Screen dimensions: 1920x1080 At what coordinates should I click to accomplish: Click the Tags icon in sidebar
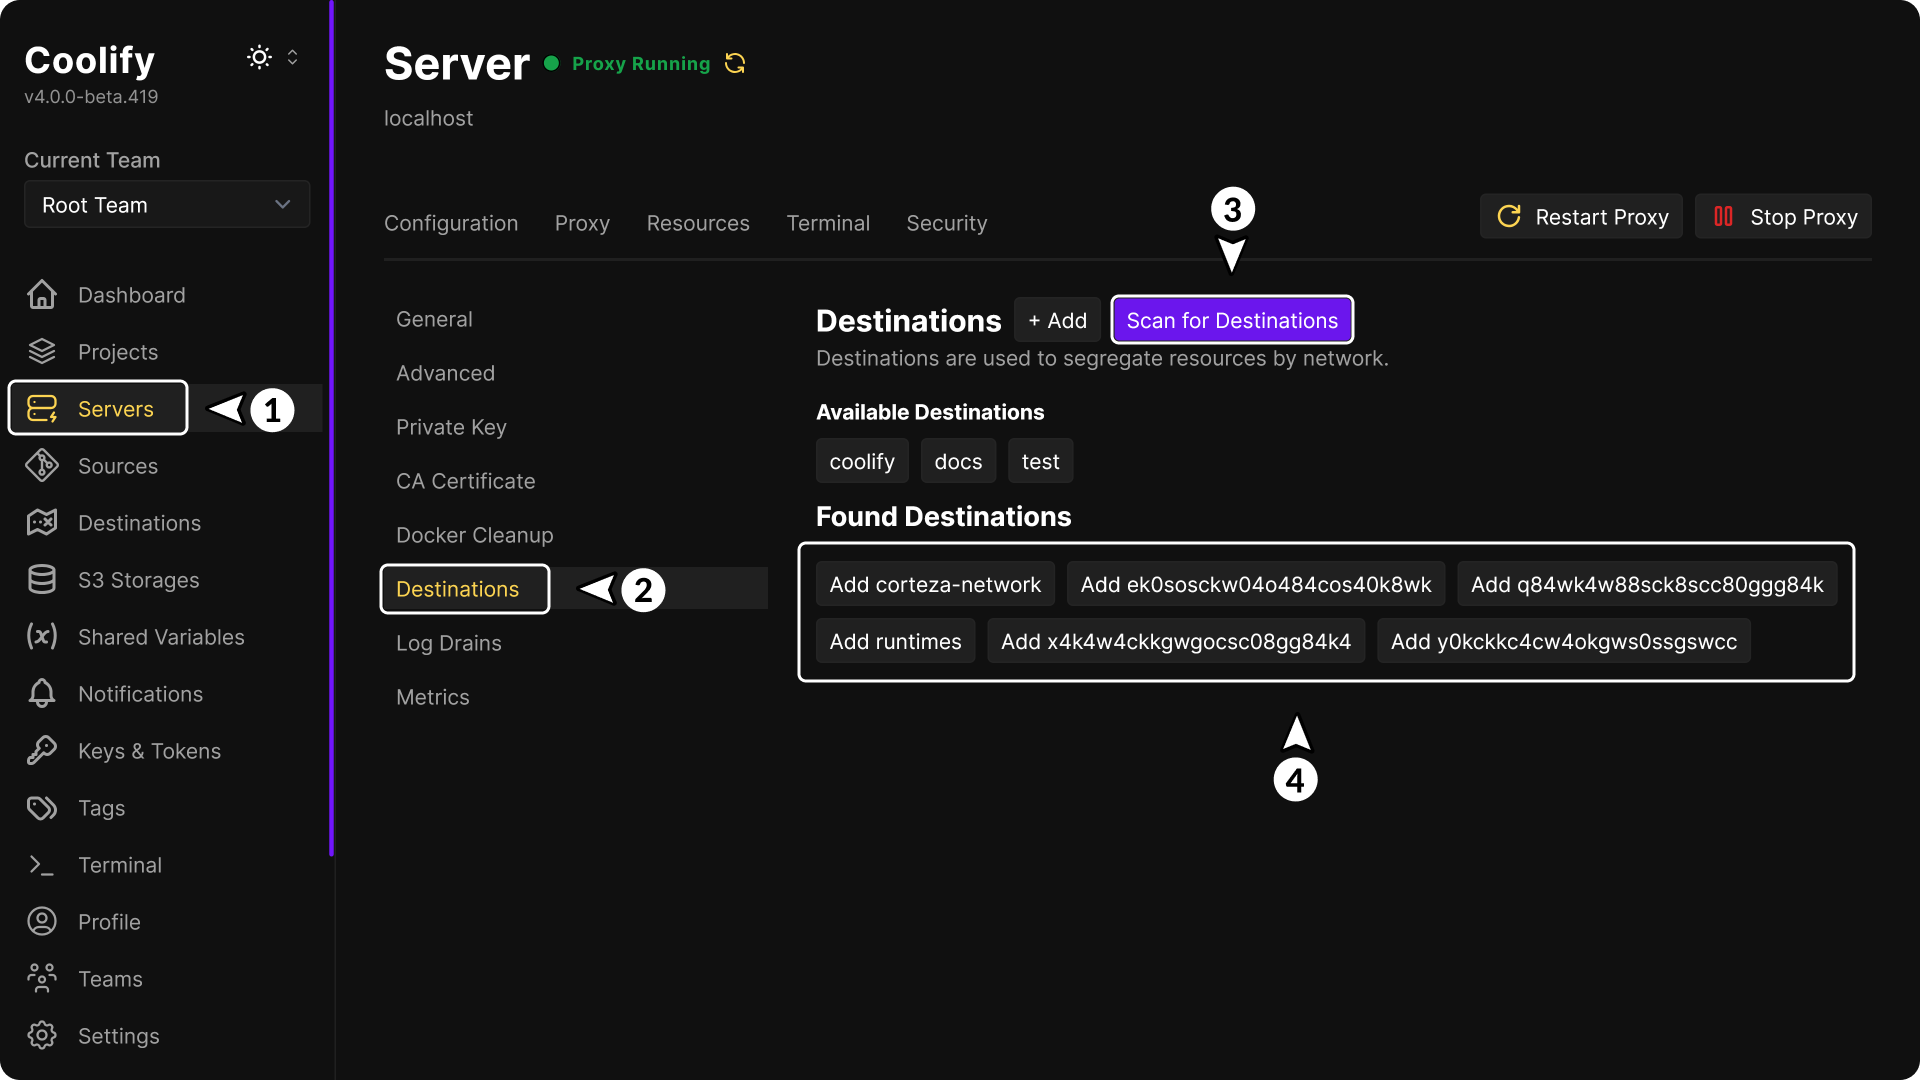point(42,808)
